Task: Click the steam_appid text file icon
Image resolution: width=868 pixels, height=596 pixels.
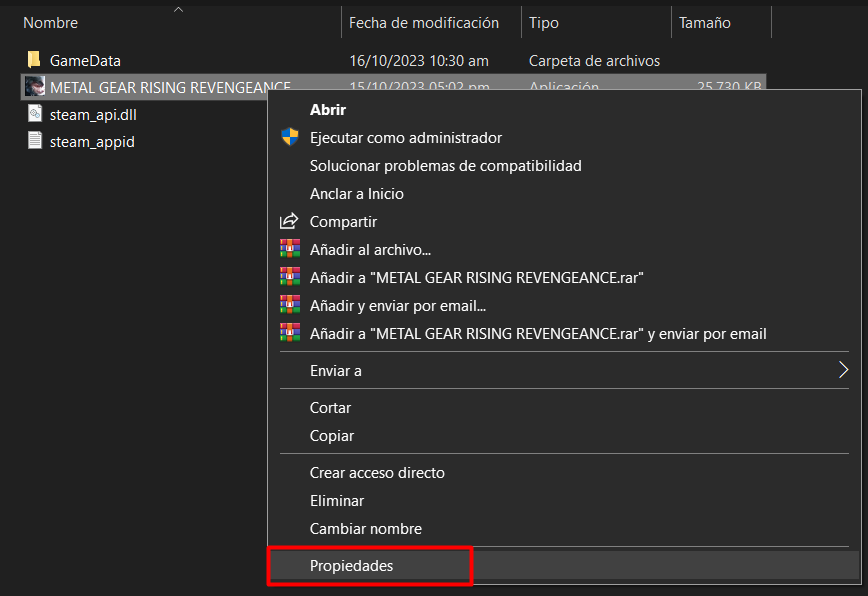Action: pos(34,141)
